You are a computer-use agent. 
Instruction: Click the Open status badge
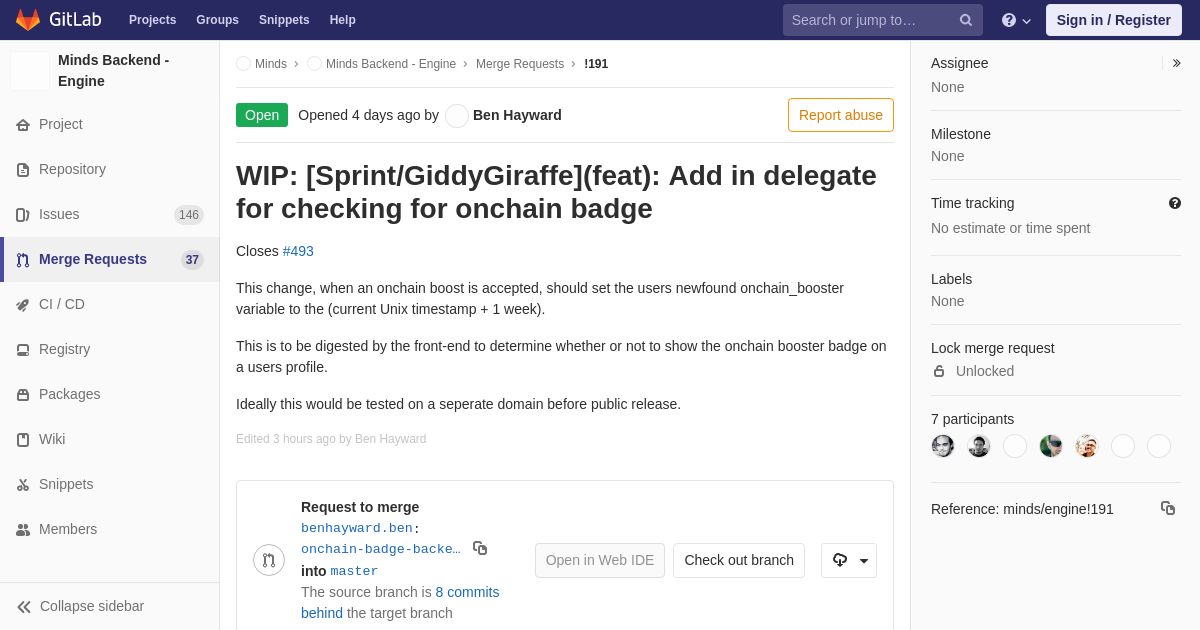coord(262,115)
